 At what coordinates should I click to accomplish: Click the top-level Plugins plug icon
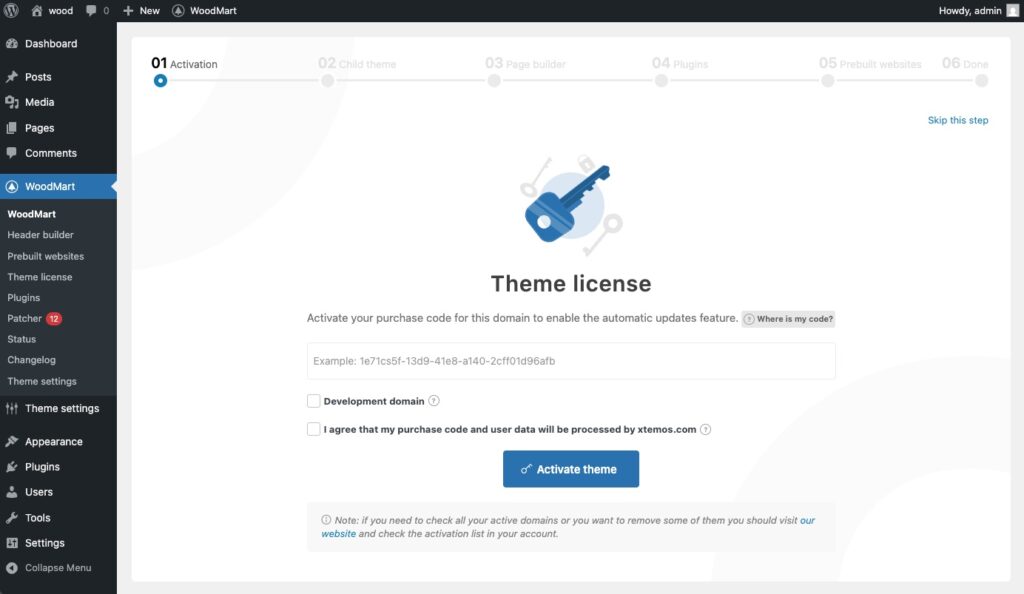pyautogui.click(x=12, y=467)
